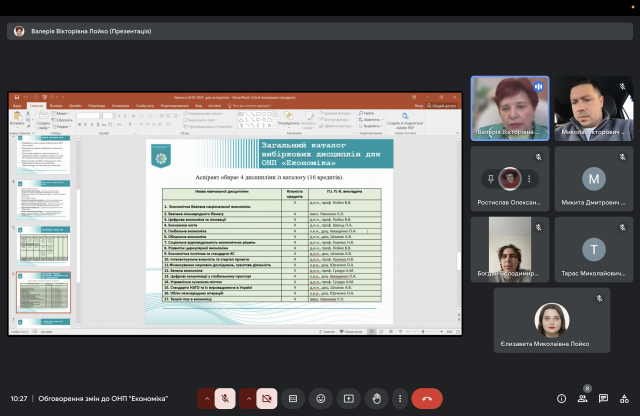Click Єлизавета Миколаївна Лойко's participant tile
The width and height of the screenshot is (640, 416).
552,322
